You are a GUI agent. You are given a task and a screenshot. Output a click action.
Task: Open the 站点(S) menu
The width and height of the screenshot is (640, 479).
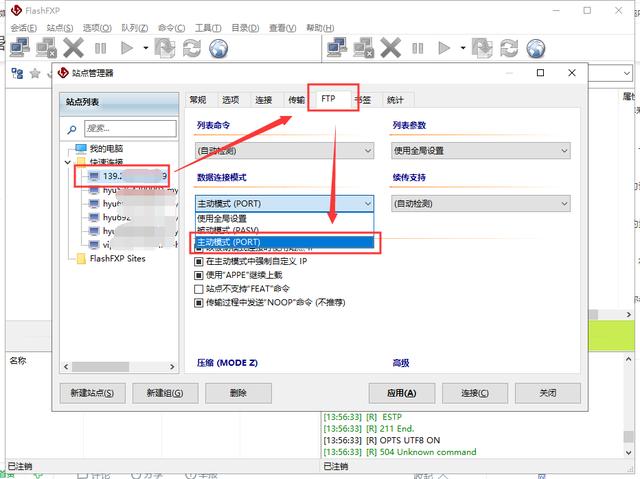pos(60,28)
